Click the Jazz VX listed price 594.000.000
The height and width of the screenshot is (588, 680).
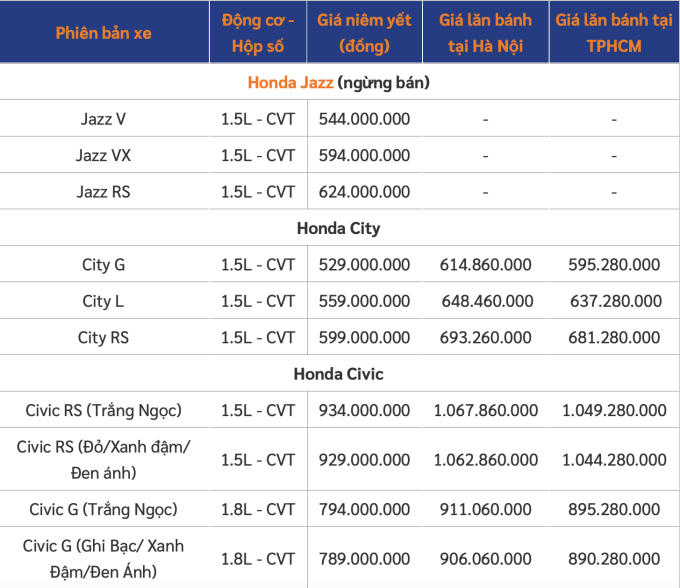click(x=364, y=155)
